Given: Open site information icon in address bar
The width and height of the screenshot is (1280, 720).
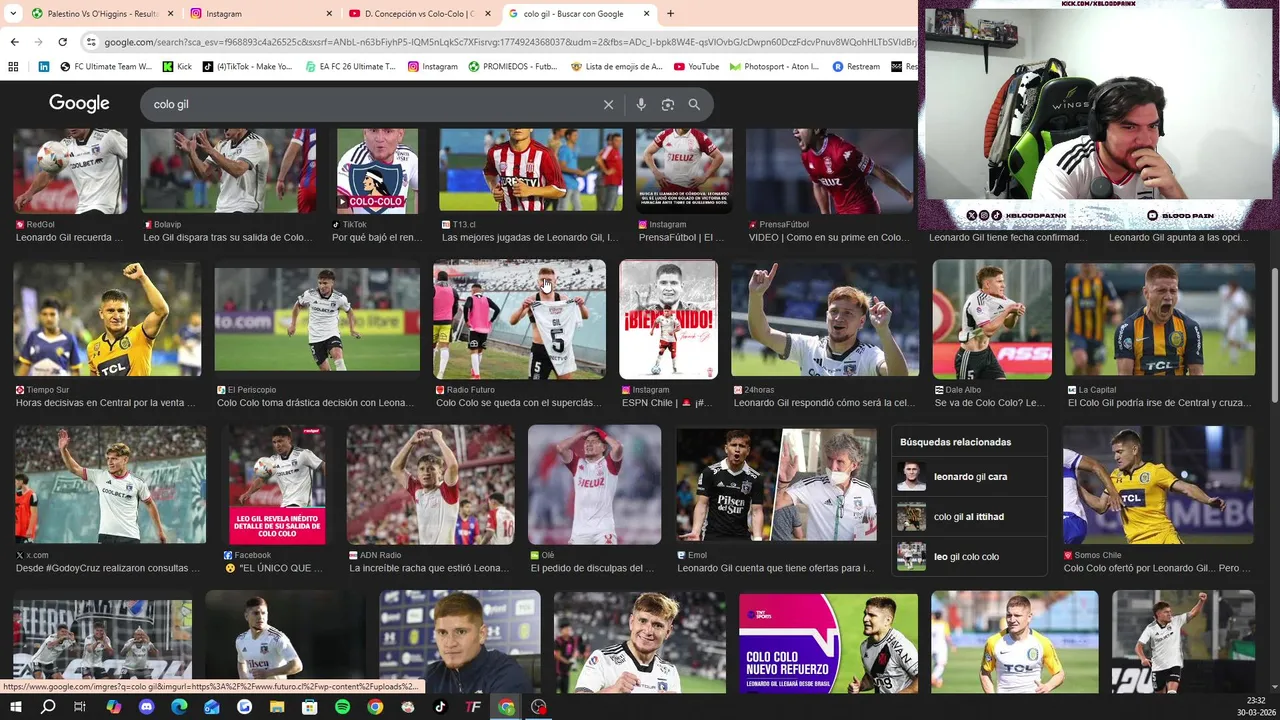Looking at the screenshot, I should (x=91, y=42).
